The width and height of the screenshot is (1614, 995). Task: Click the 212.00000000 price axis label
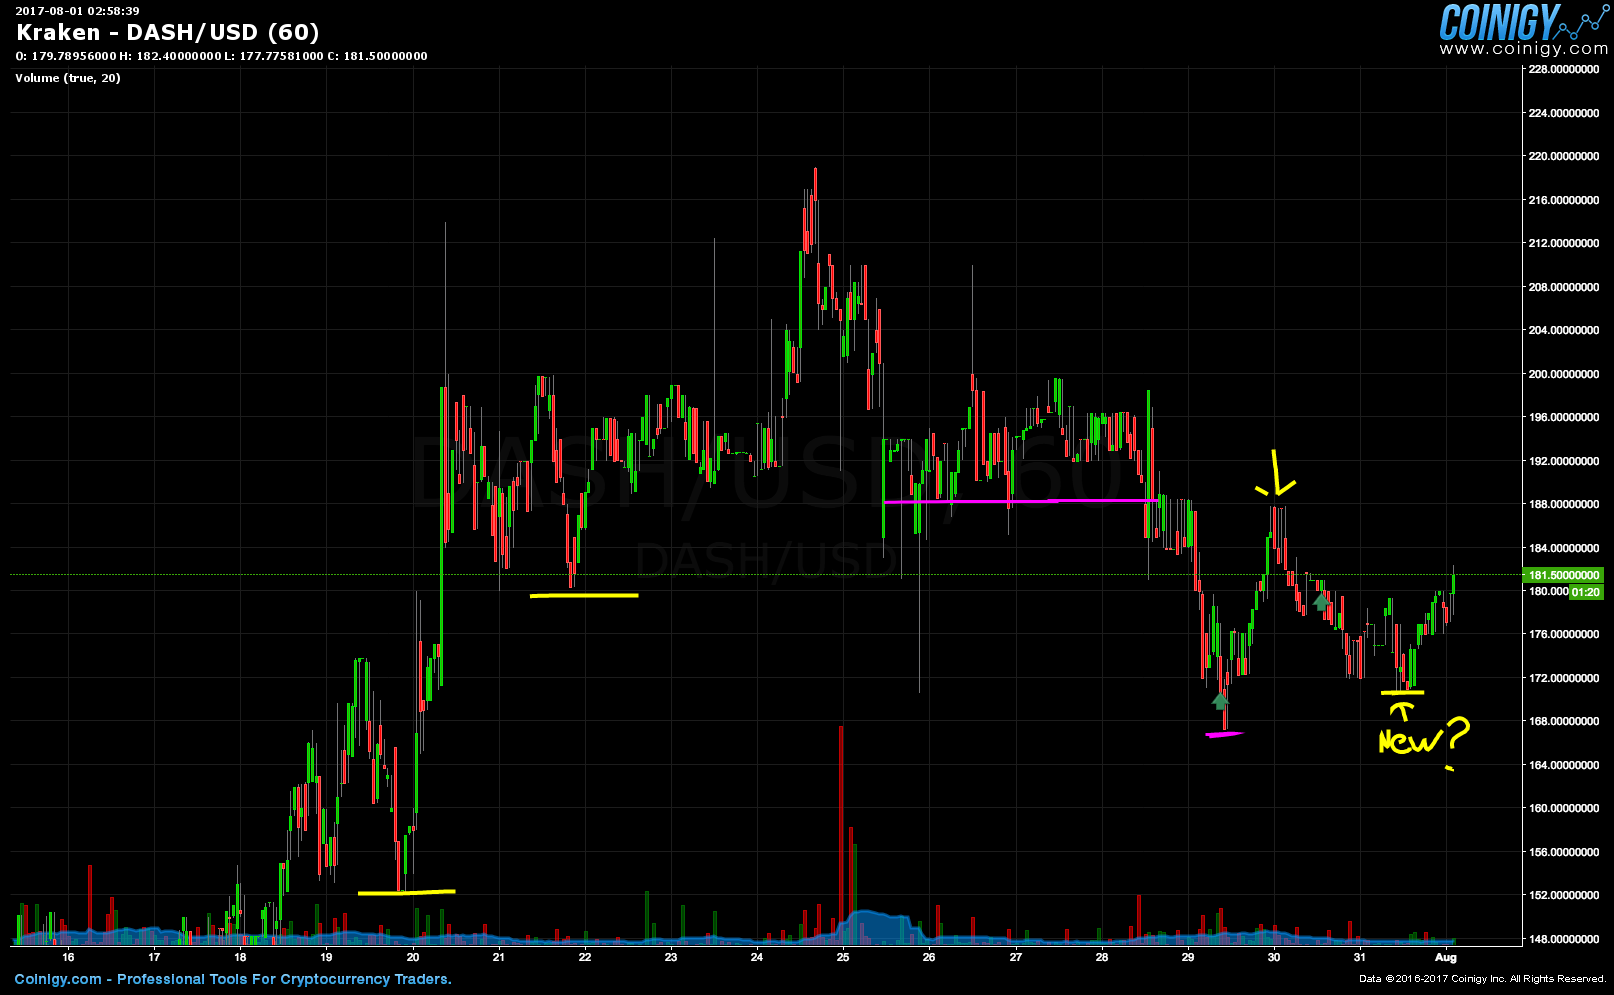[x=1564, y=243]
